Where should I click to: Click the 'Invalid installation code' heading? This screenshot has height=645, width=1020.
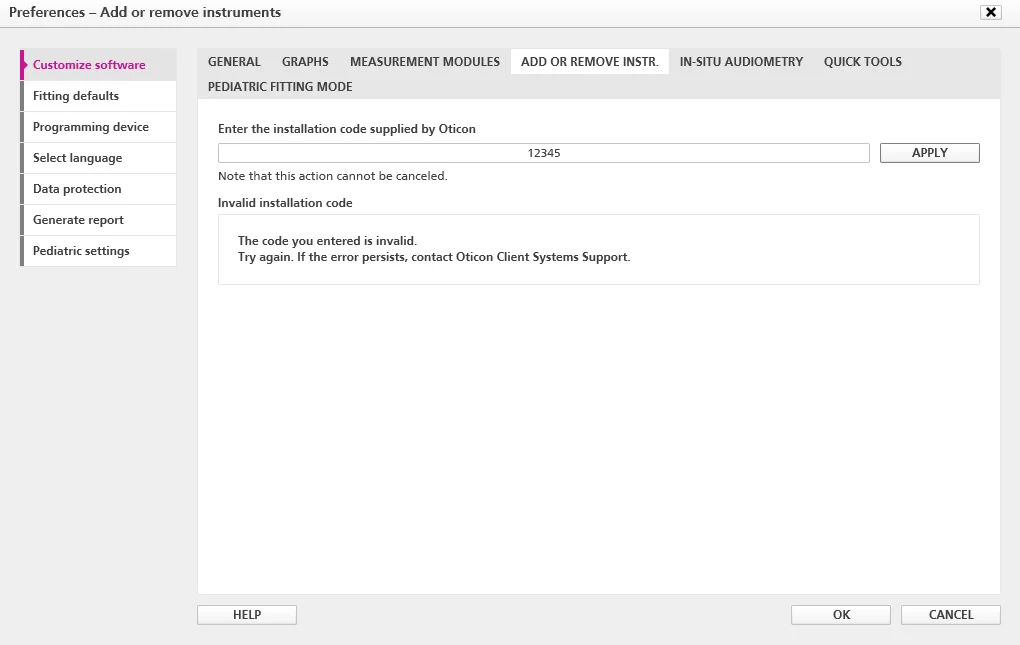point(285,203)
